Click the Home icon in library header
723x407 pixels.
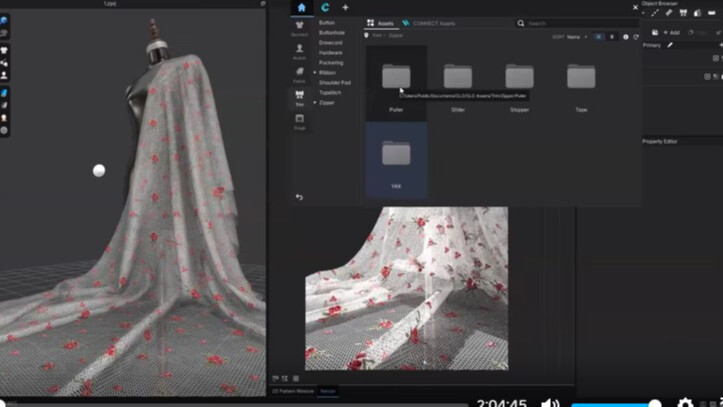pos(301,7)
